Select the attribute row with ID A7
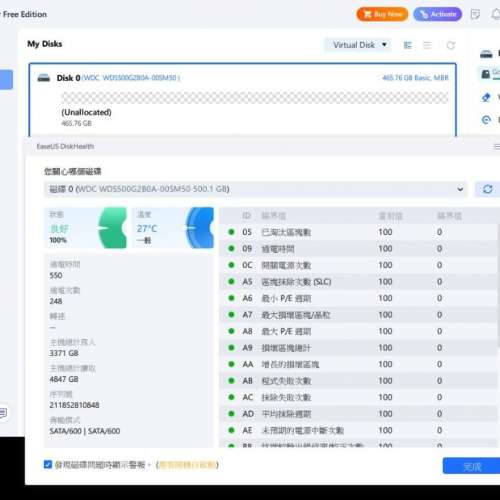The image size is (500, 500). [x=358, y=315]
